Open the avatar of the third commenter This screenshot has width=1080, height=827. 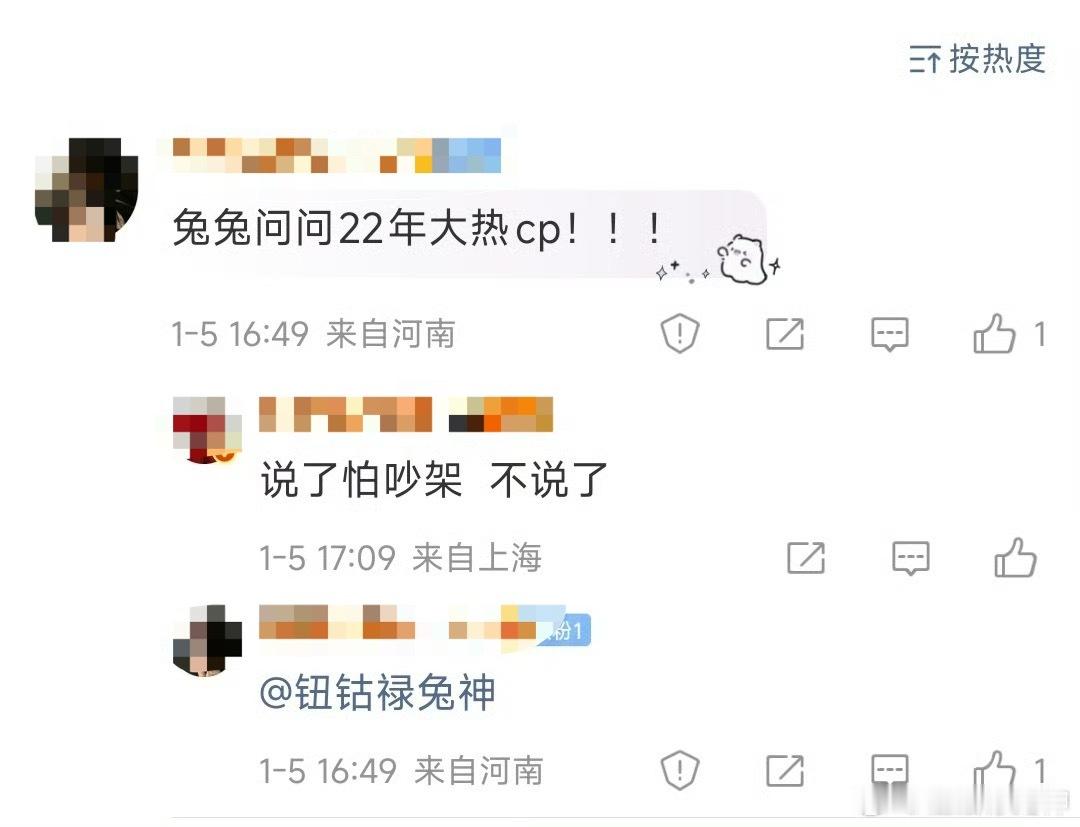207,640
